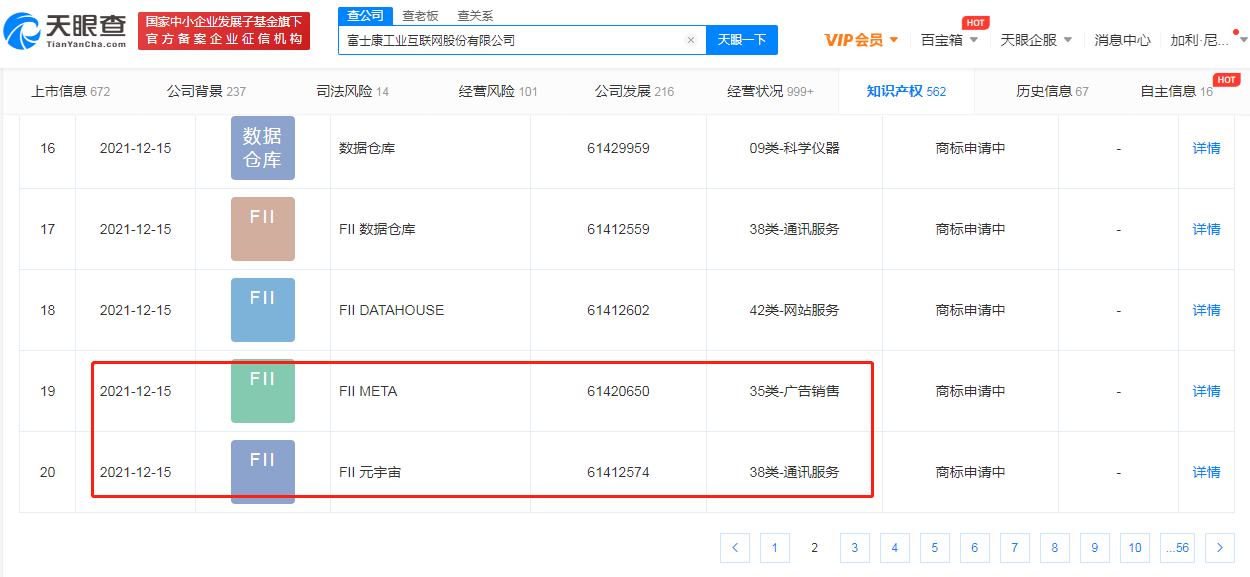
Task: Open the 历史信息 67 tab
Action: pos(1052,91)
